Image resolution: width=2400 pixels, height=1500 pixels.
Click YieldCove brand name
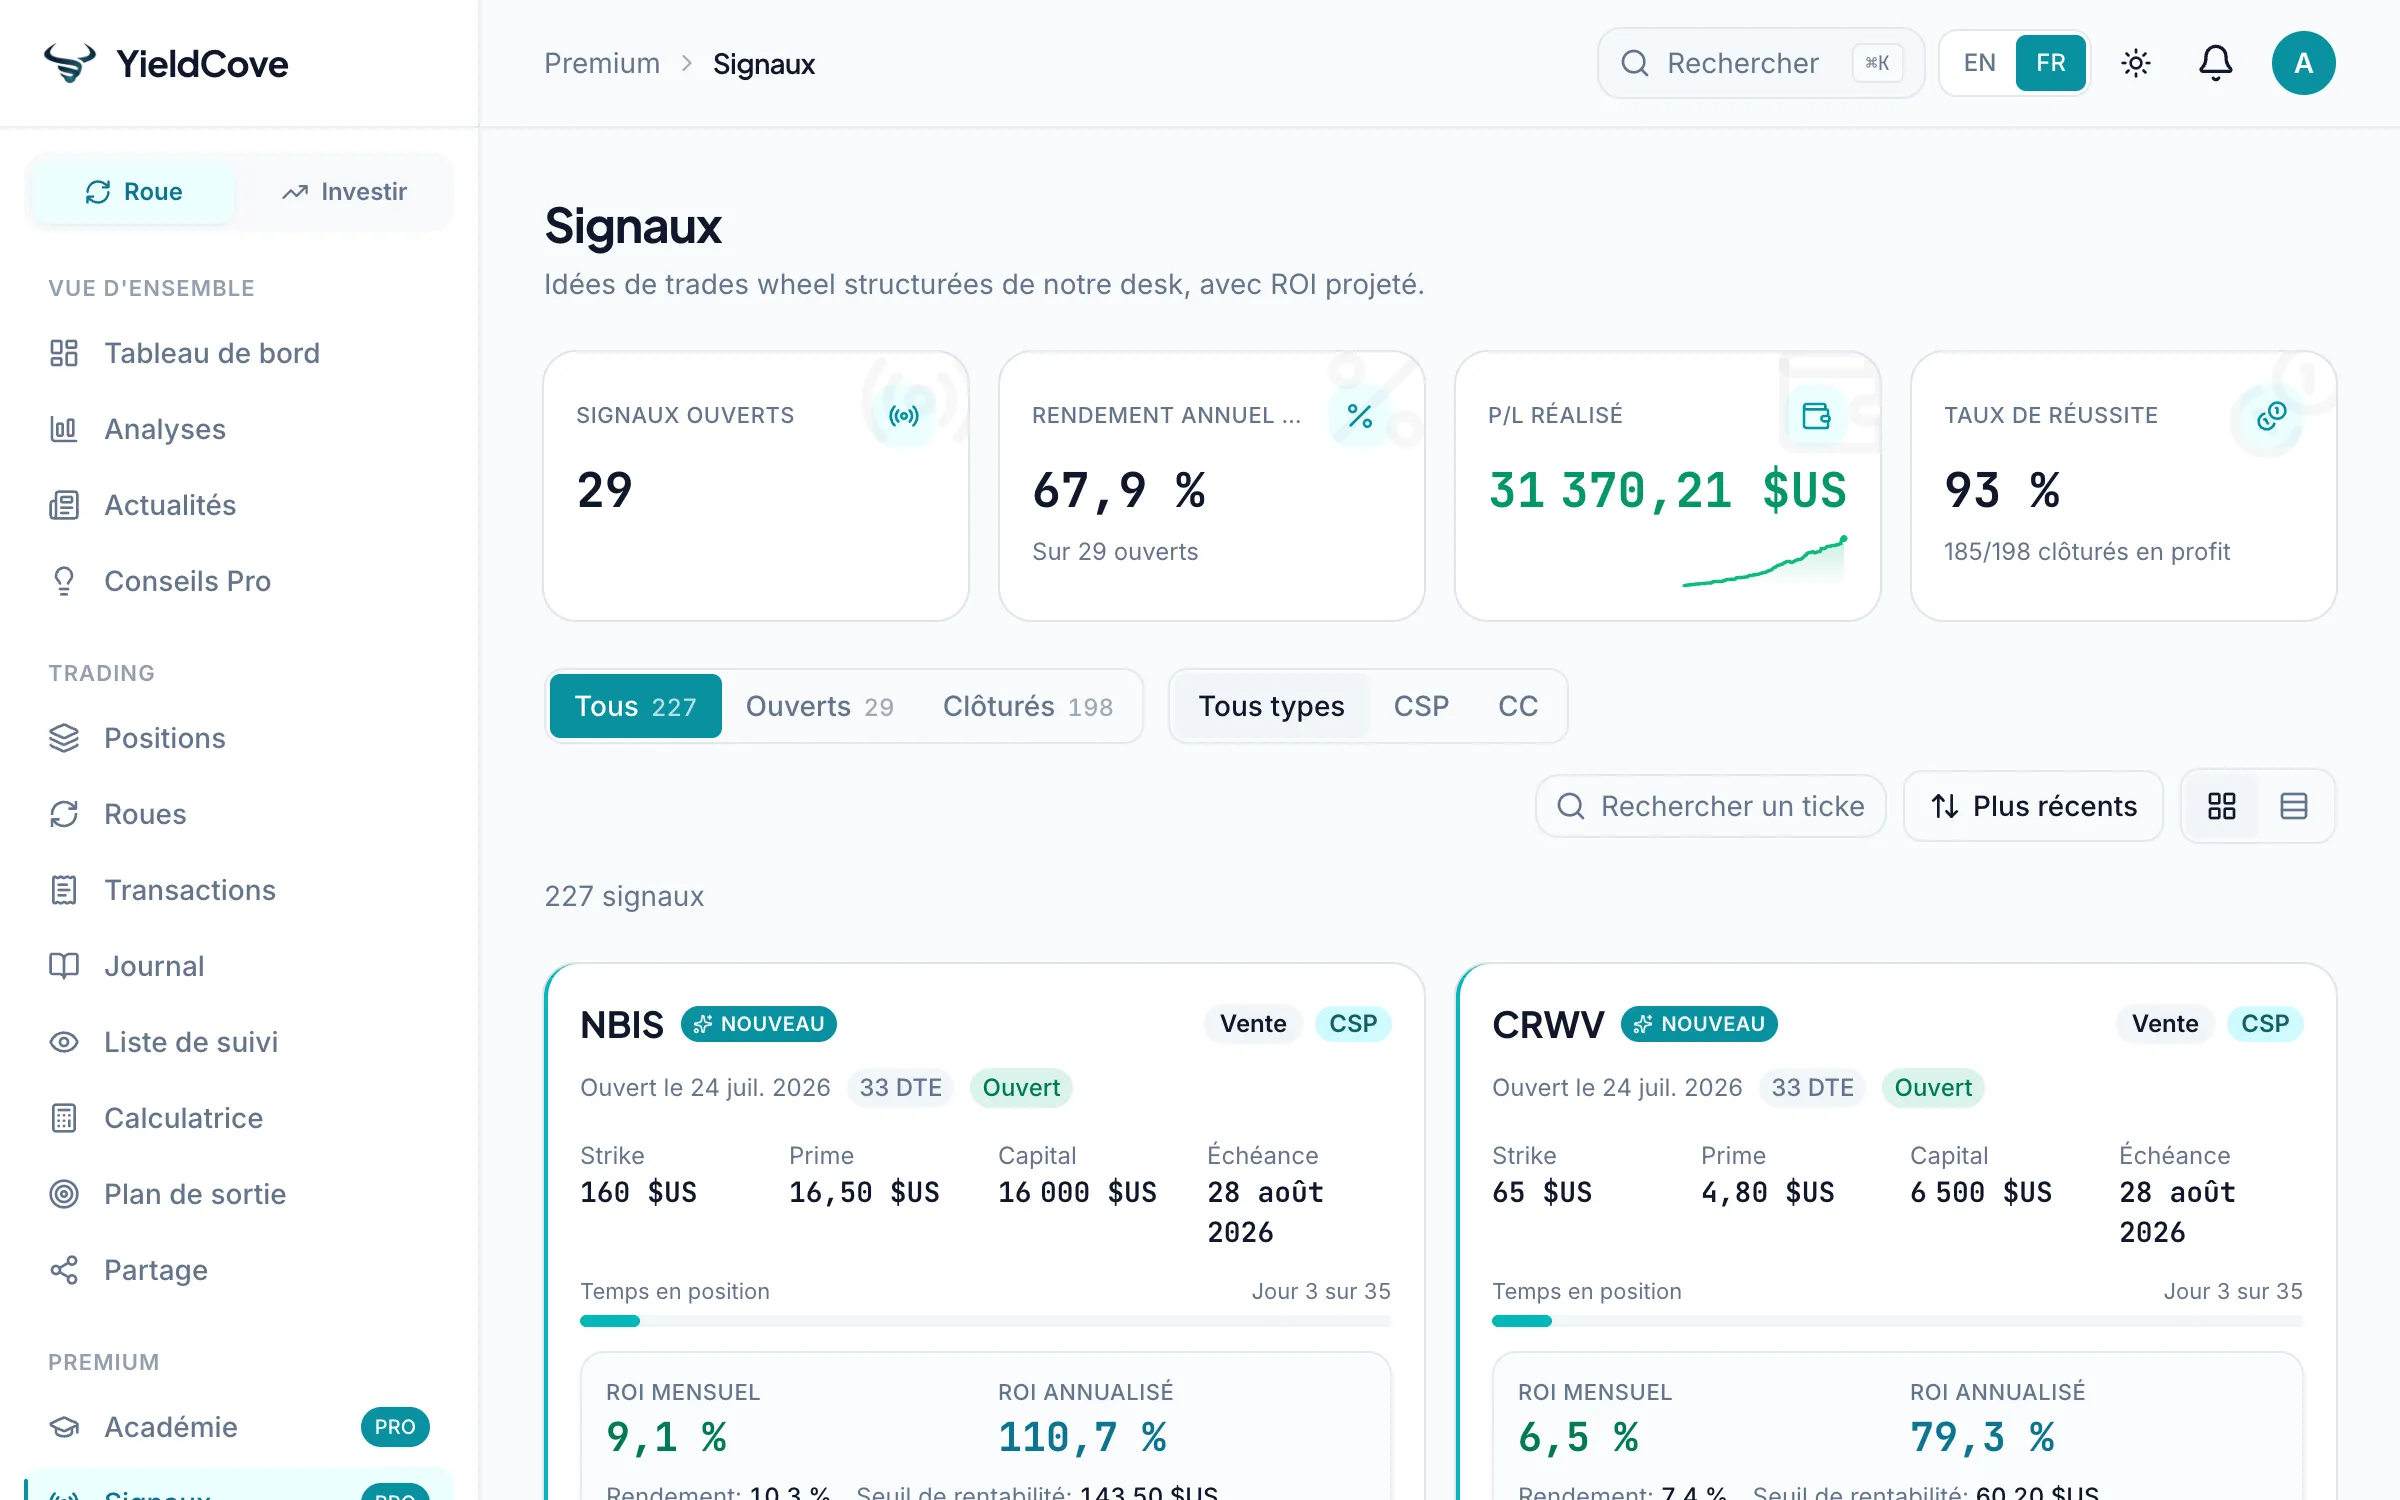[x=202, y=63]
